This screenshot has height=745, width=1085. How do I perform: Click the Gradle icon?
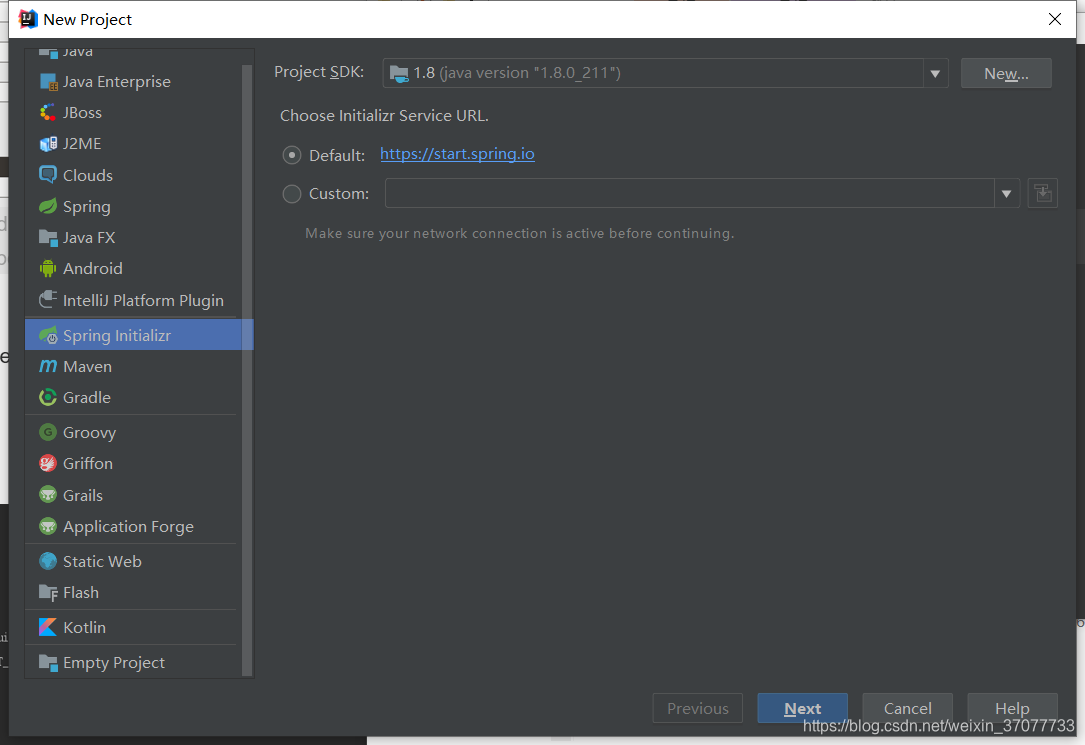(x=48, y=398)
